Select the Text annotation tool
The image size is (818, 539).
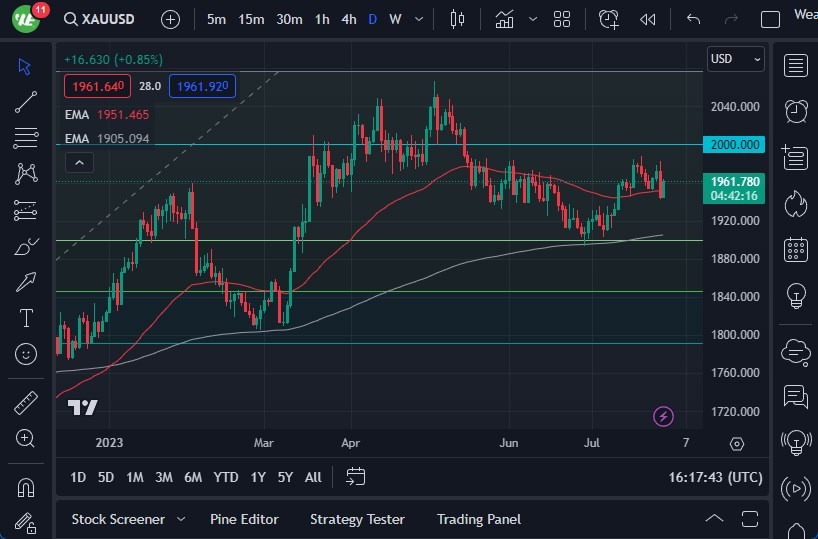click(x=26, y=318)
